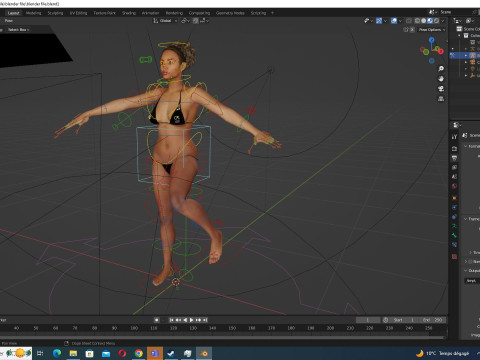This screenshot has height=360, width=480.
Task: Select rendered viewport shading
Action: tap(436, 21)
